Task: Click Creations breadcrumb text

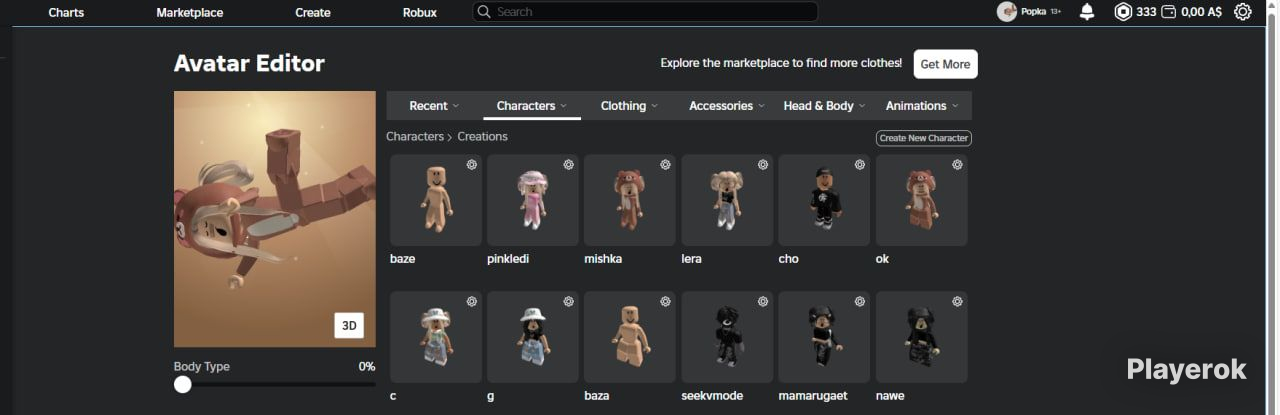Action: 483,137
